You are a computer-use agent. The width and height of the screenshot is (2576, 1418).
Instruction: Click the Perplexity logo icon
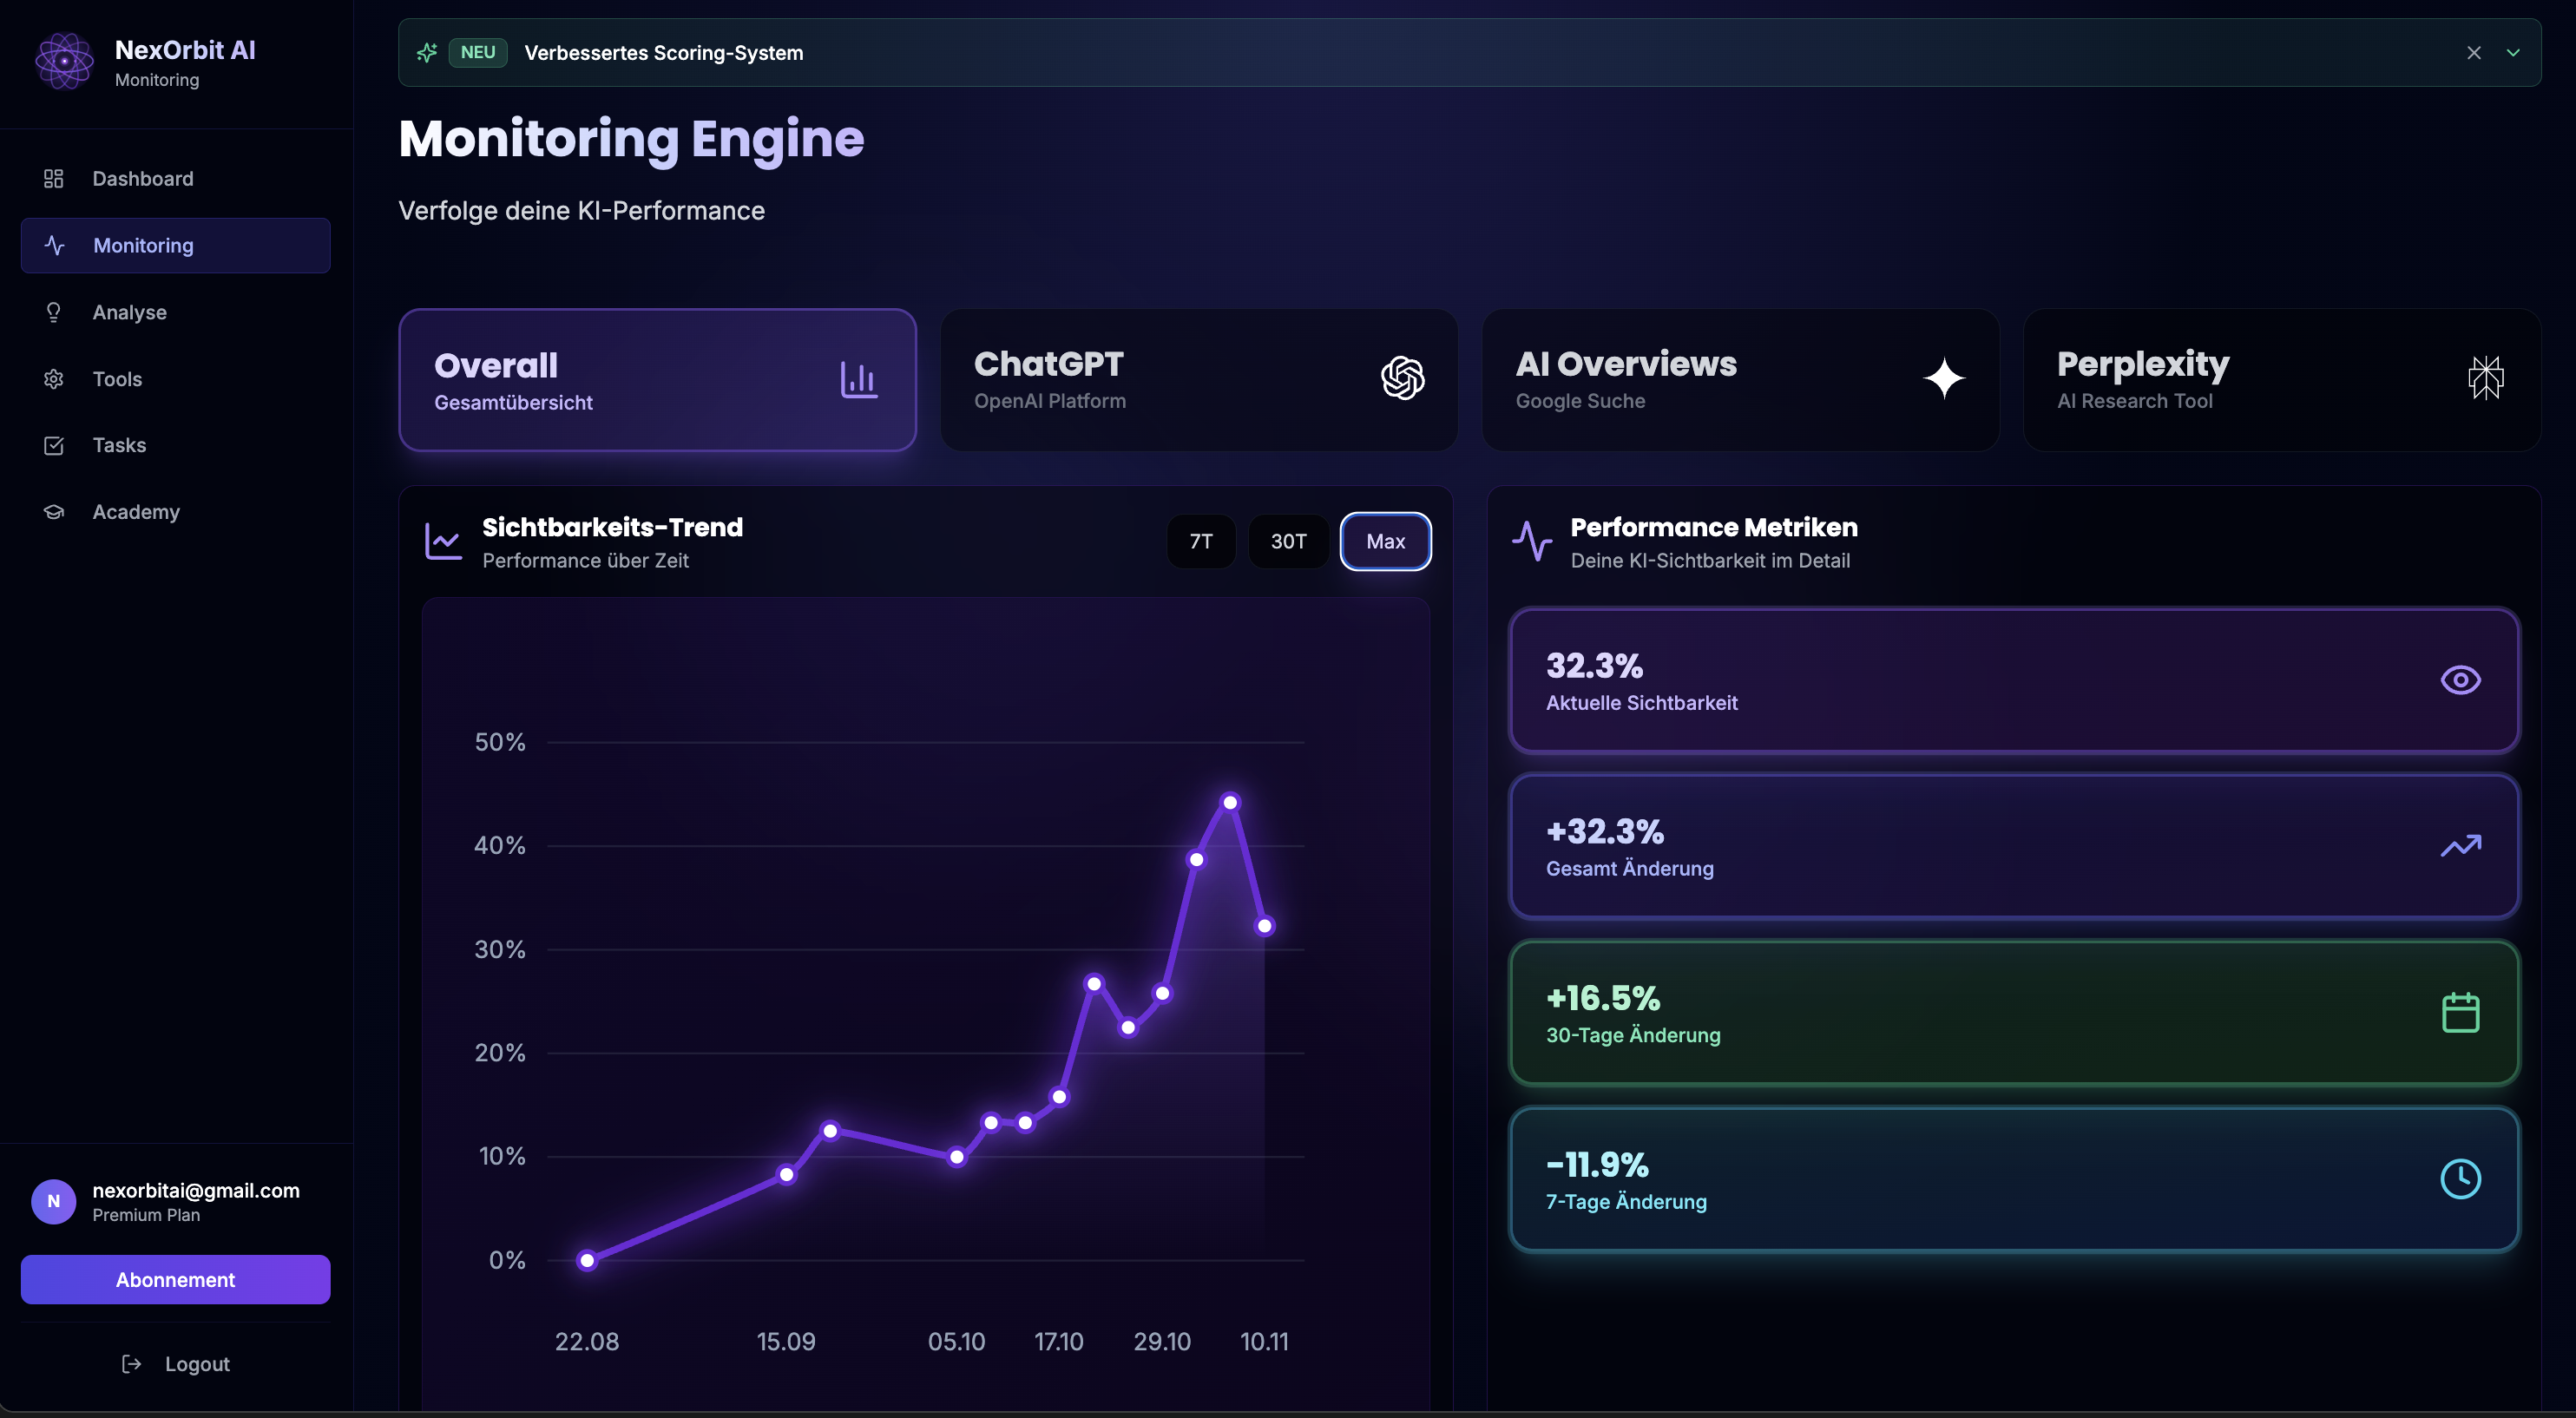pos(2485,379)
